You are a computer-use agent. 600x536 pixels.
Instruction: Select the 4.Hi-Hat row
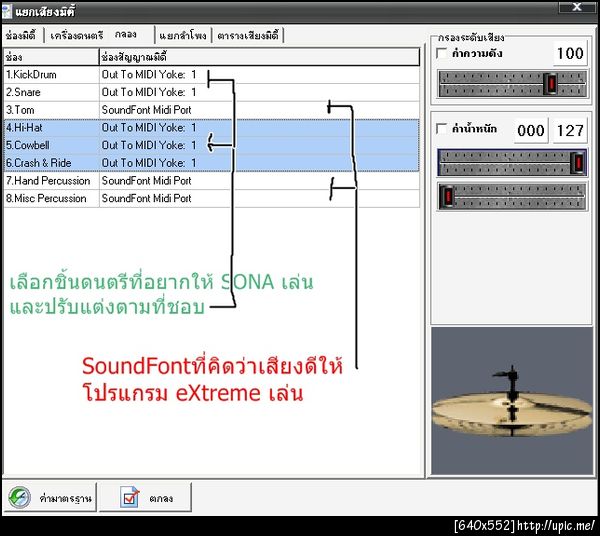[x=212, y=128]
